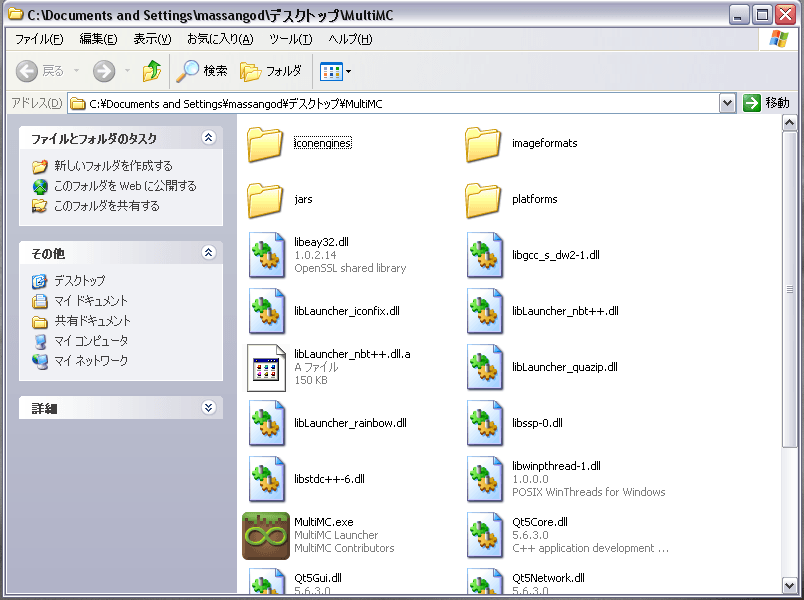Select the libssp-0.dll file icon

485,423
